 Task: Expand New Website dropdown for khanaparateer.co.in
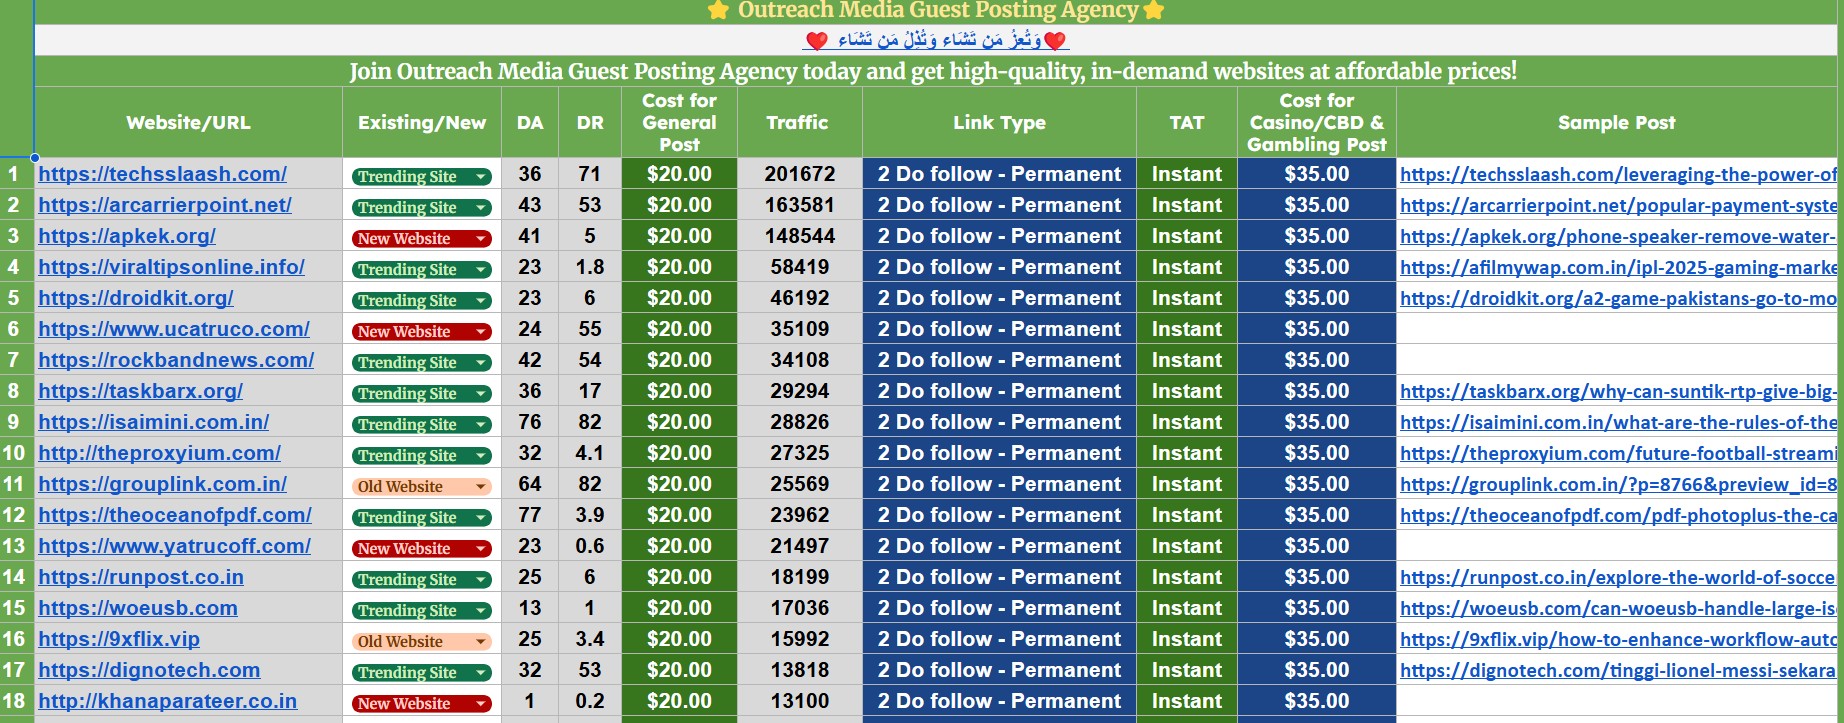pyautogui.click(x=481, y=704)
